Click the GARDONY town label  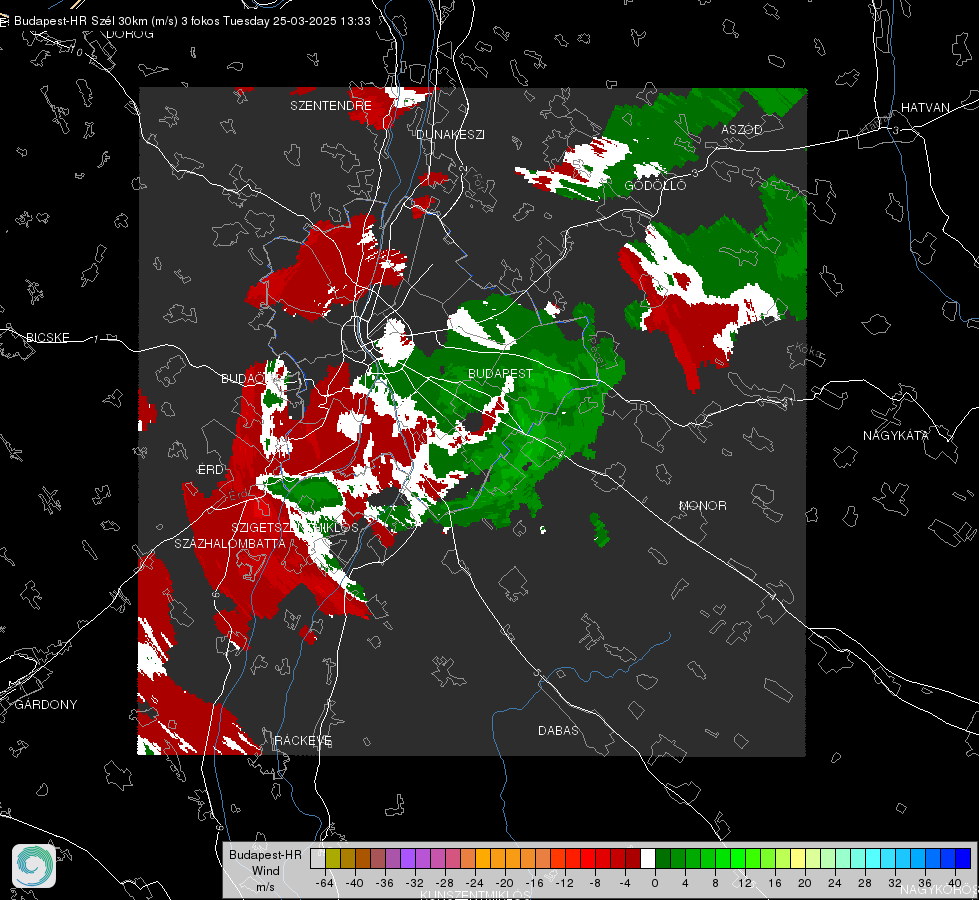46,705
